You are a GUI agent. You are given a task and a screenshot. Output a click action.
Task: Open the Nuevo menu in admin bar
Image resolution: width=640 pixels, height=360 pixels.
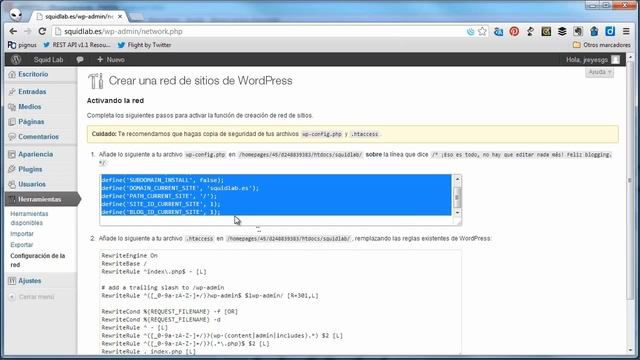pyautogui.click(x=111, y=60)
